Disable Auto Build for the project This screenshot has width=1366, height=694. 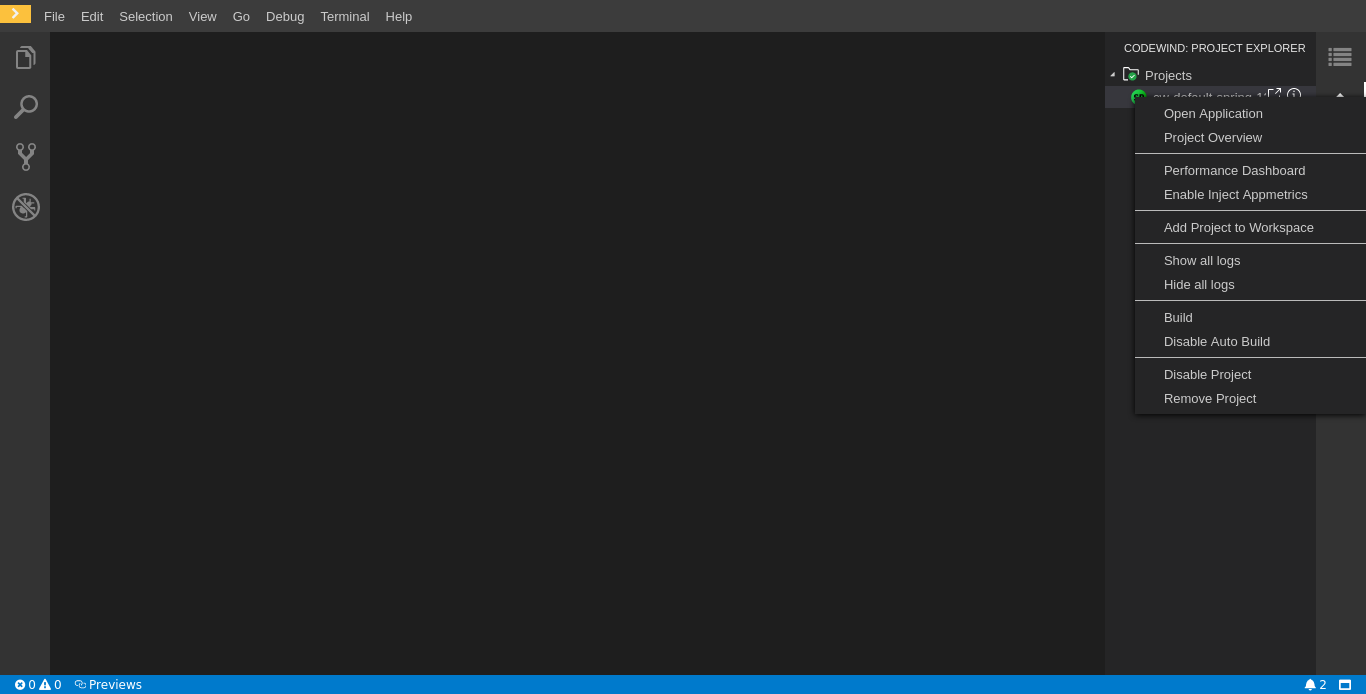1217,341
